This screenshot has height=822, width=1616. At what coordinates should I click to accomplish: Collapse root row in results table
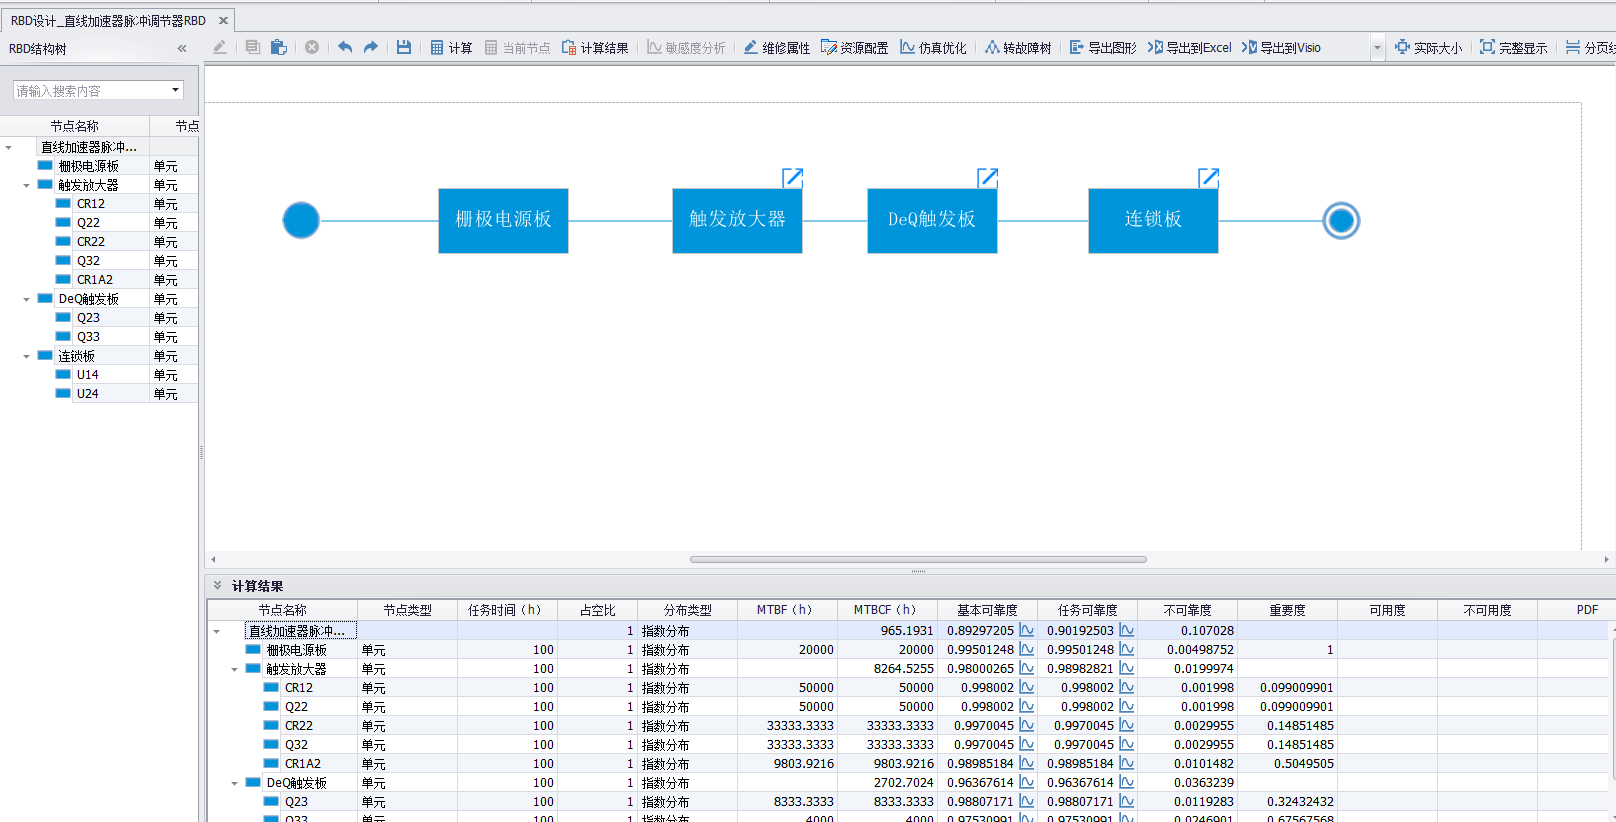coord(217,631)
